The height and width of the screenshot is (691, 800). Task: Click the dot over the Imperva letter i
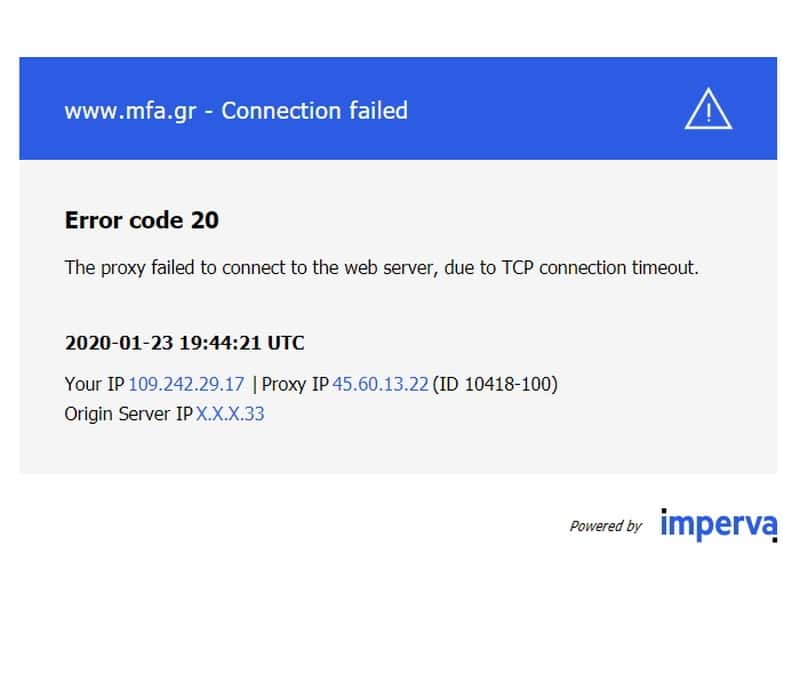664,511
